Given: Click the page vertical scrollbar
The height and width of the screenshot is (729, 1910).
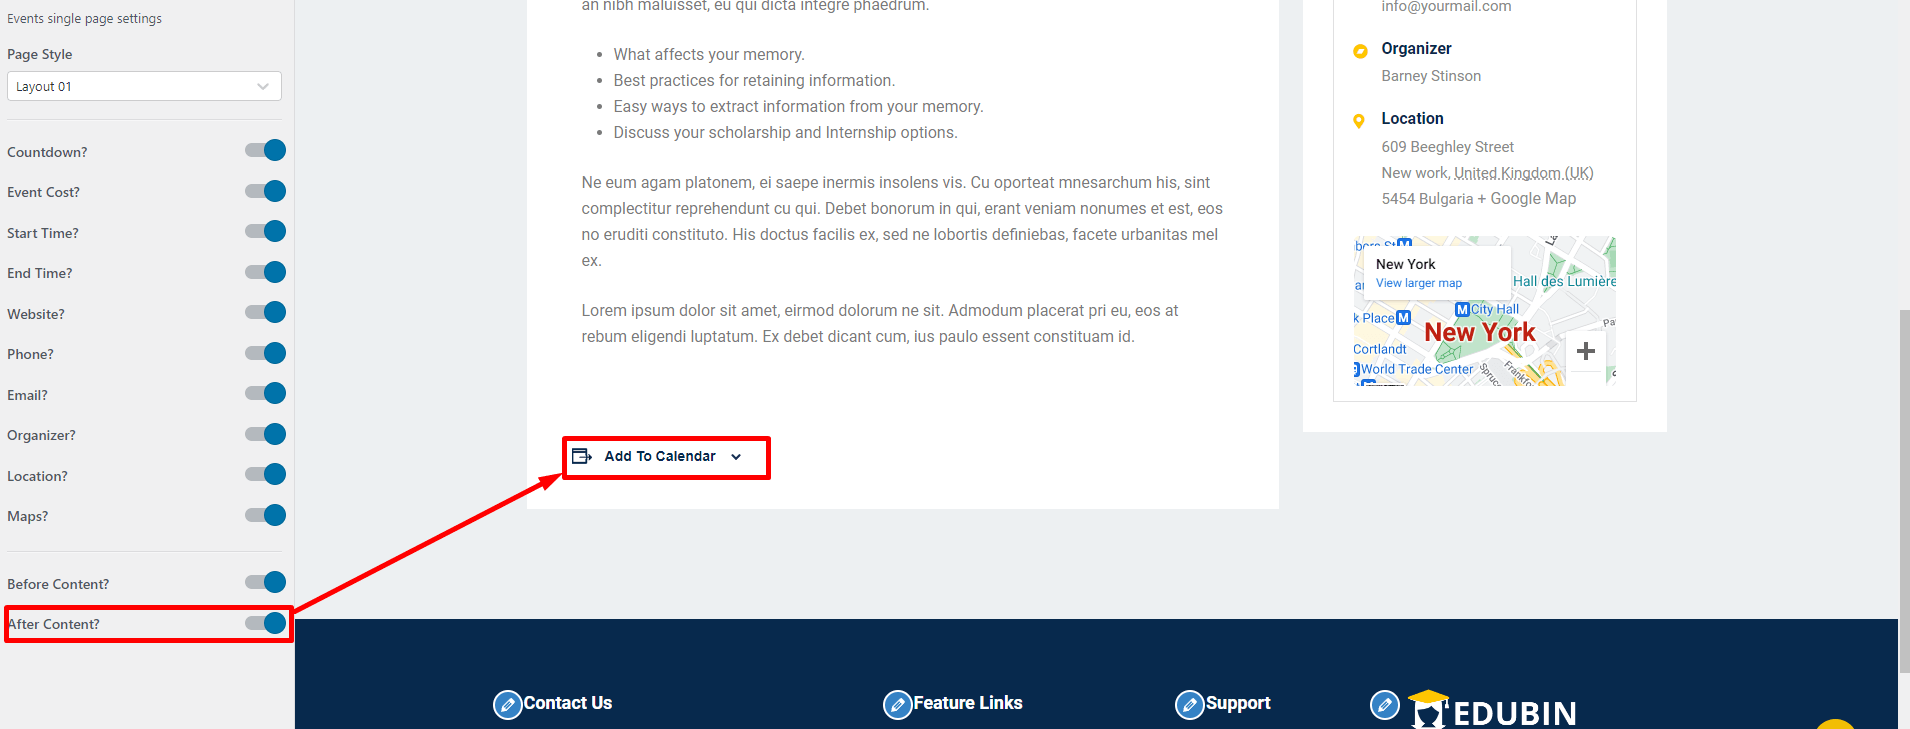Looking at the screenshot, I should tap(1904, 490).
